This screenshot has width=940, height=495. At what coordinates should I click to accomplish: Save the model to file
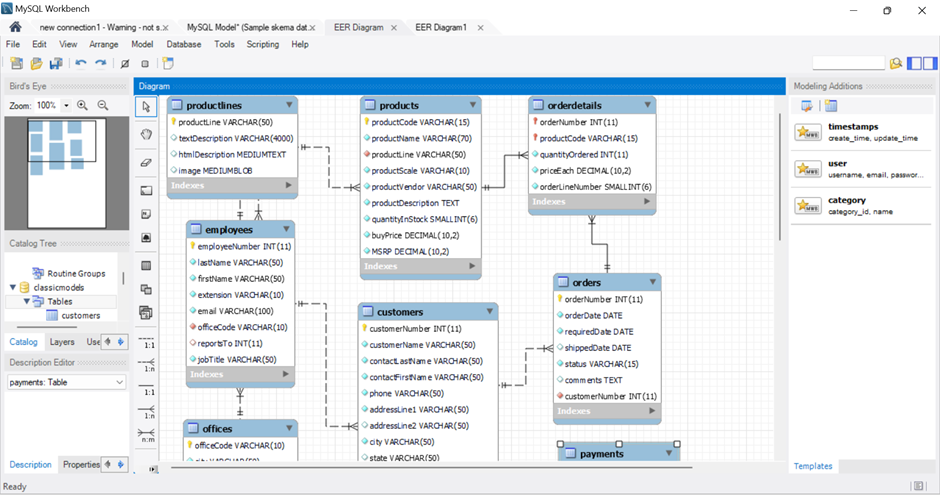[56, 64]
